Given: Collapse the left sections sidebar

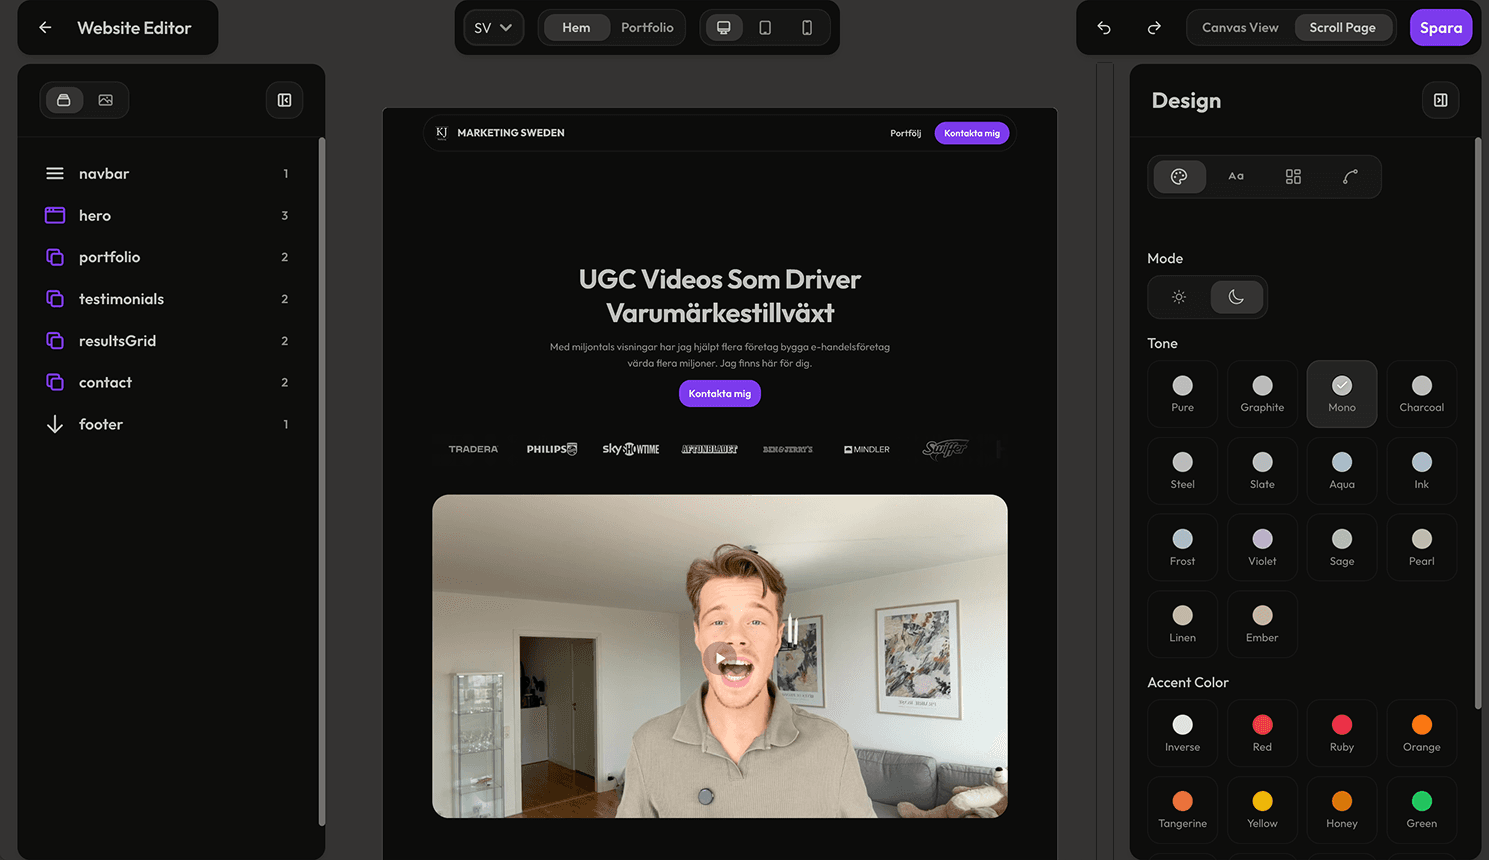Looking at the screenshot, I should pos(284,100).
